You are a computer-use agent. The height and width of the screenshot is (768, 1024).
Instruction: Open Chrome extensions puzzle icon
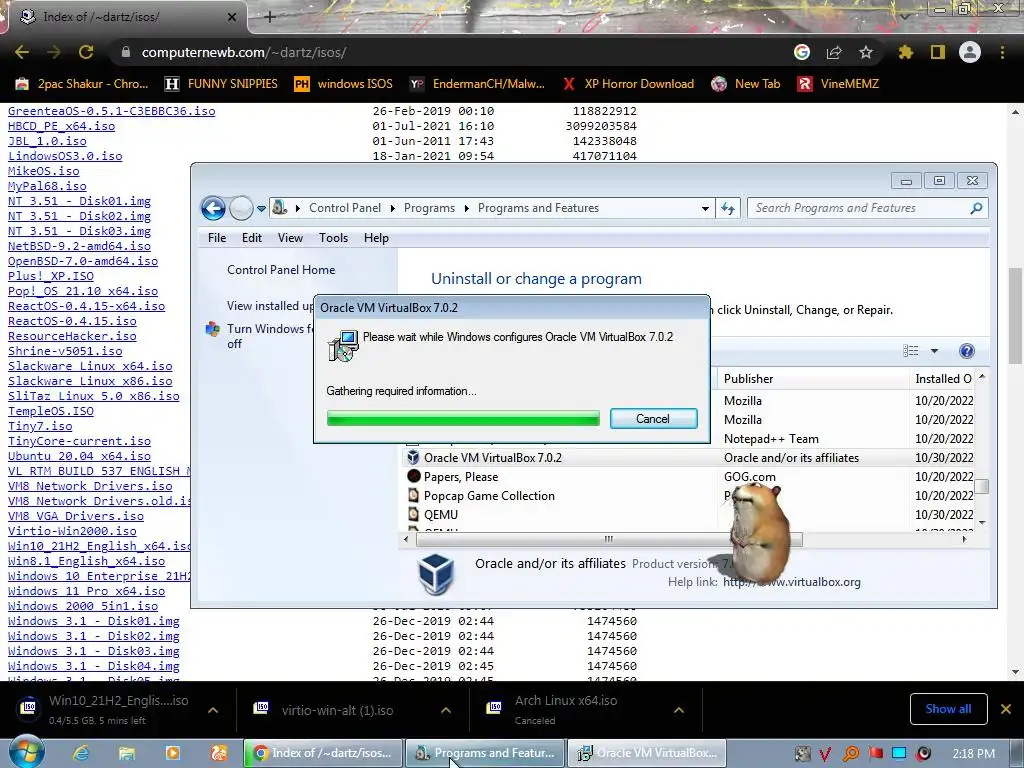coord(906,52)
